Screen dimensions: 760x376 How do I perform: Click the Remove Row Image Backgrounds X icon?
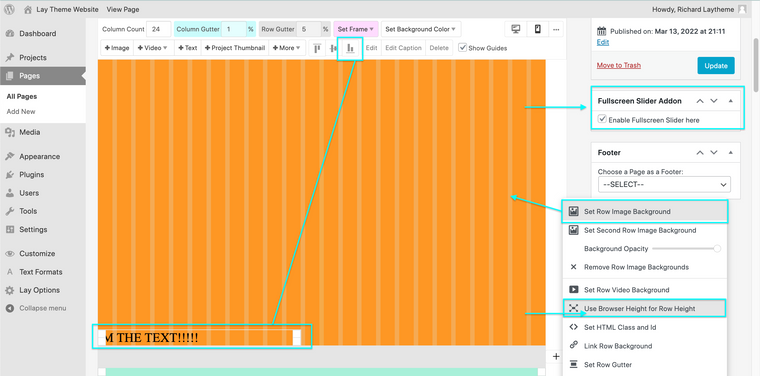click(x=573, y=267)
